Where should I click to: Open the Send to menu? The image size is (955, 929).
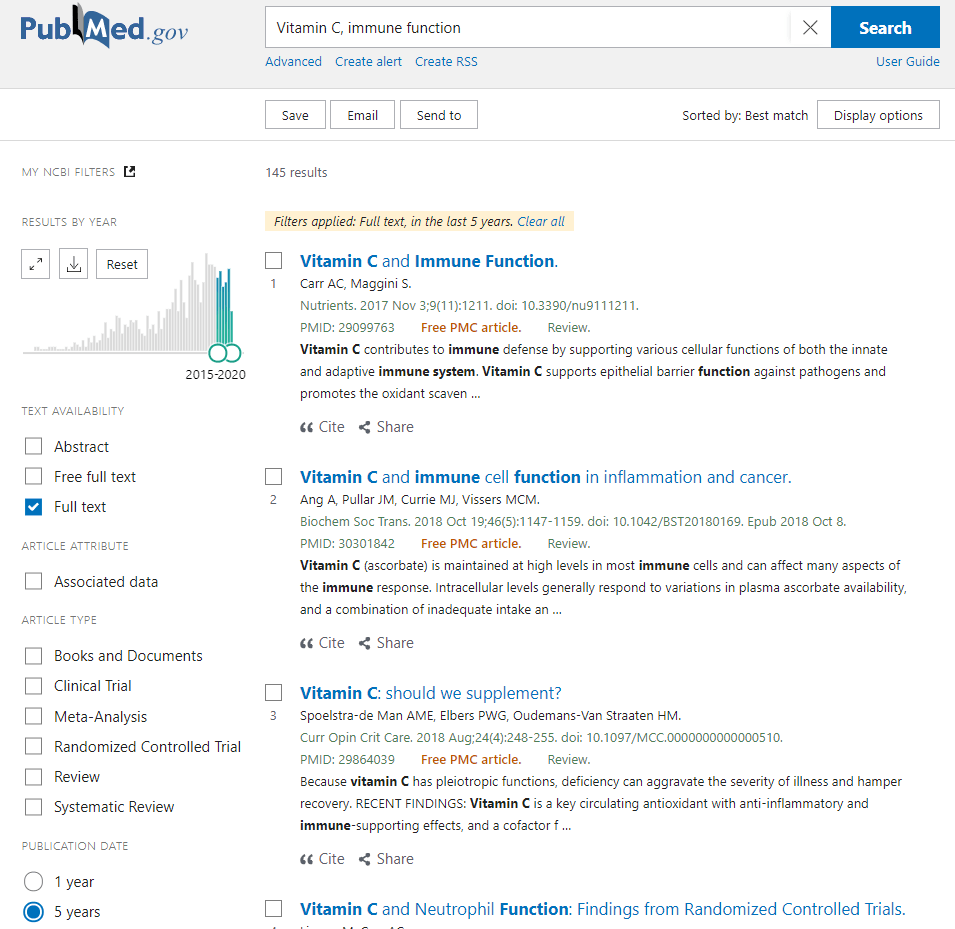point(438,114)
